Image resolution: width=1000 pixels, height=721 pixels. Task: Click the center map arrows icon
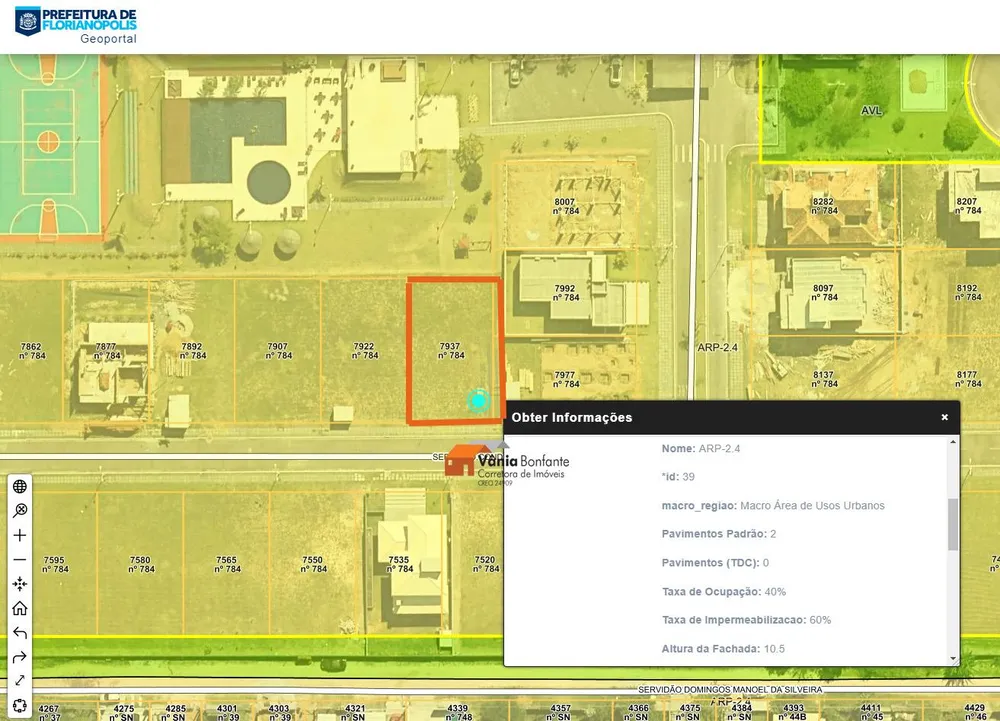[20, 584]
